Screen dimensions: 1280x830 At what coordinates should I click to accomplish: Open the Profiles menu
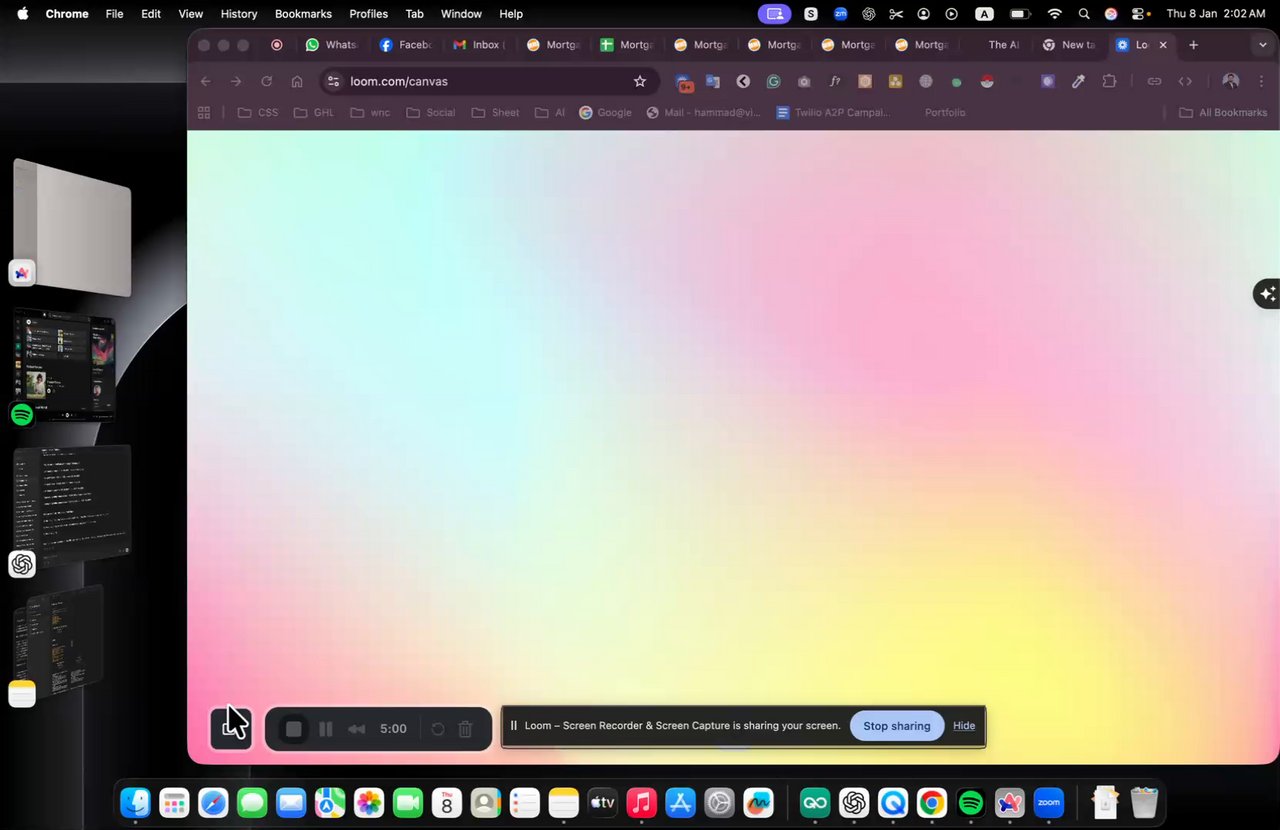[368, 14]
